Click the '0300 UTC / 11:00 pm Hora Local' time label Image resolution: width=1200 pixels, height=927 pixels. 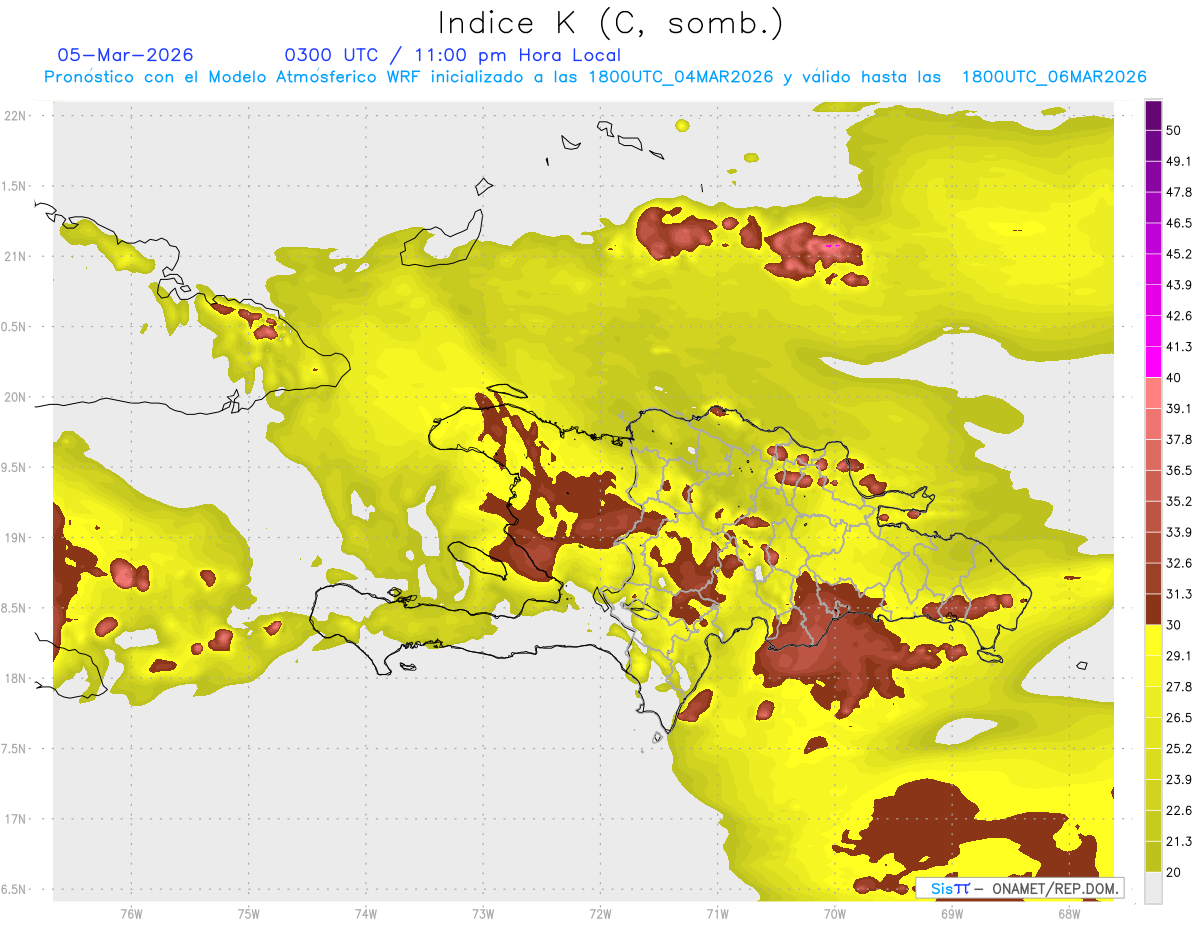click(x=453, y=55)
